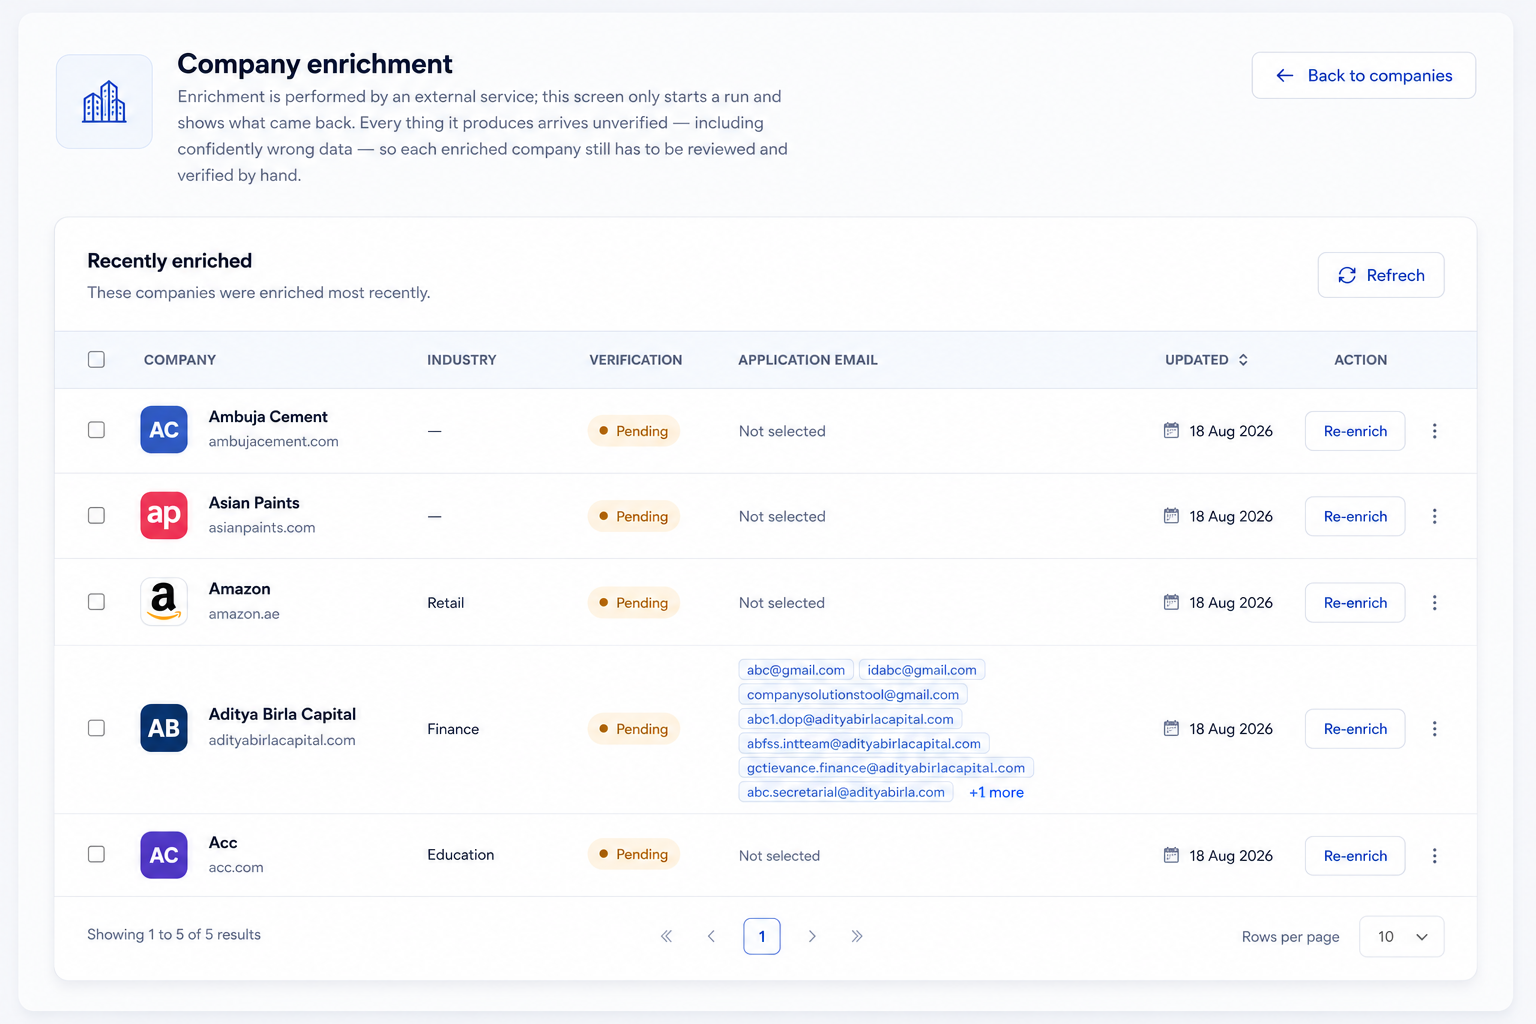Screen dimensions: 1536x1024
Task: Click the company buildings icon in header
Action: coord(104,102)
